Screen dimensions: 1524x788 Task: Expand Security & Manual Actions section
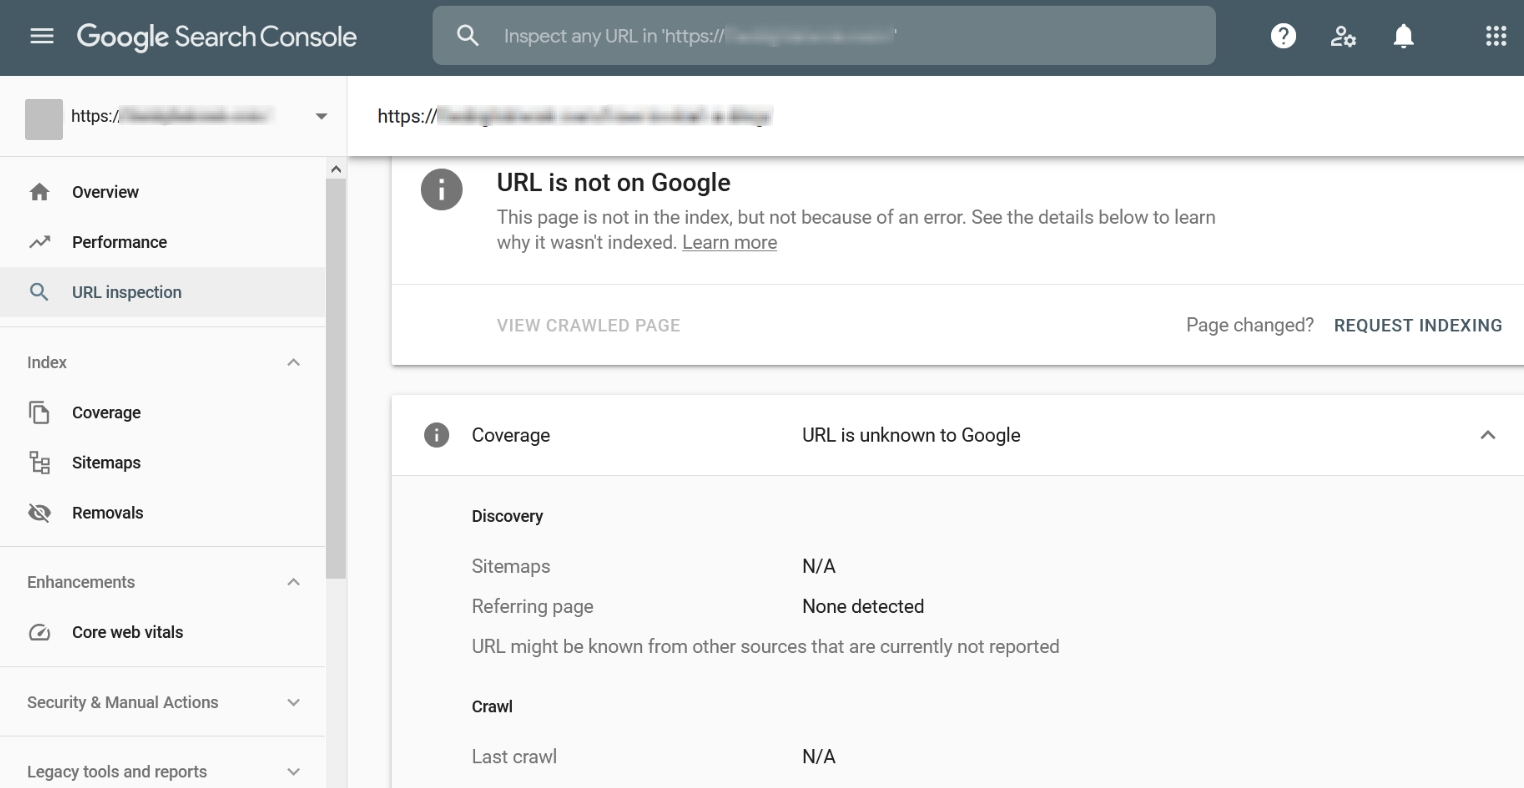tap(293, 702)
